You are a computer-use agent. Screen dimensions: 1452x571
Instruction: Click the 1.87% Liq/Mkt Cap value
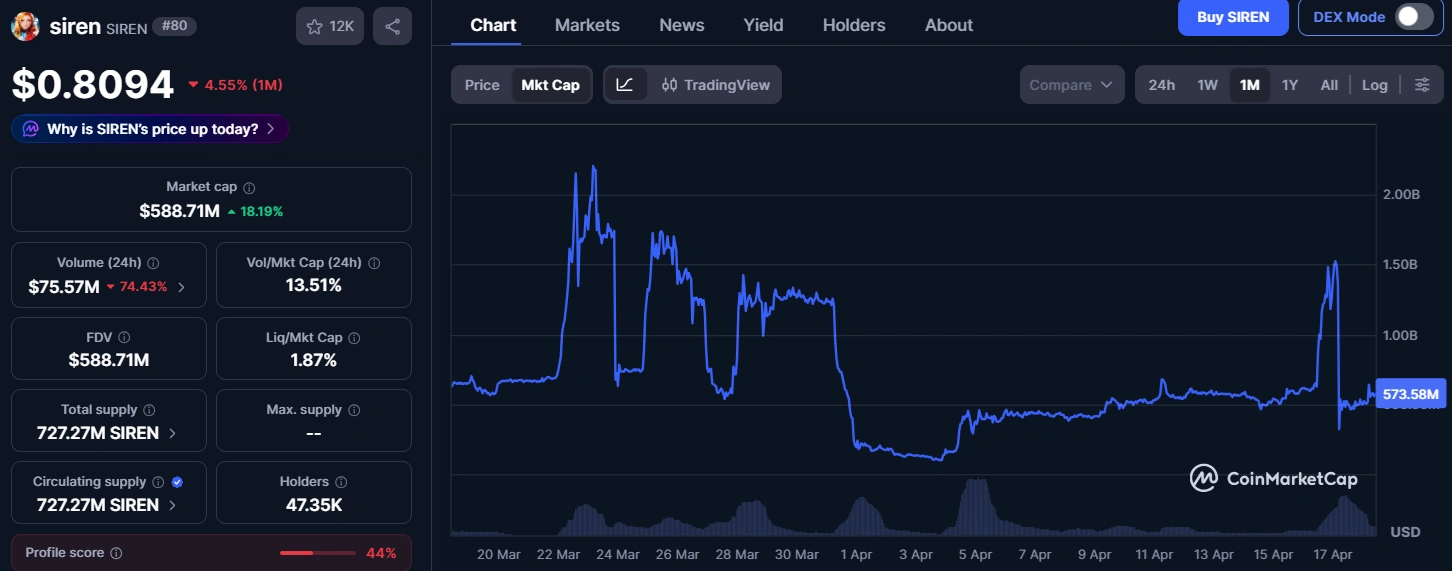314,360
